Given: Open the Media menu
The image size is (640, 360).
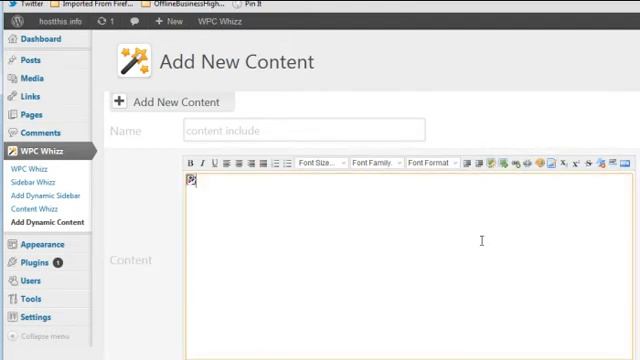Looking at the screenshot, I should (x=32, y=78).
